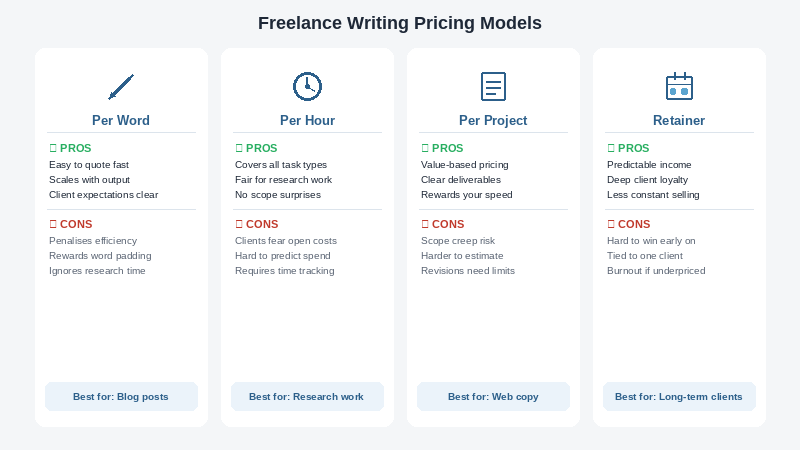Screen dimensions: 800x450
Task: Click the Best for: Long-term clients badge
Action: [x=679, y=397]
